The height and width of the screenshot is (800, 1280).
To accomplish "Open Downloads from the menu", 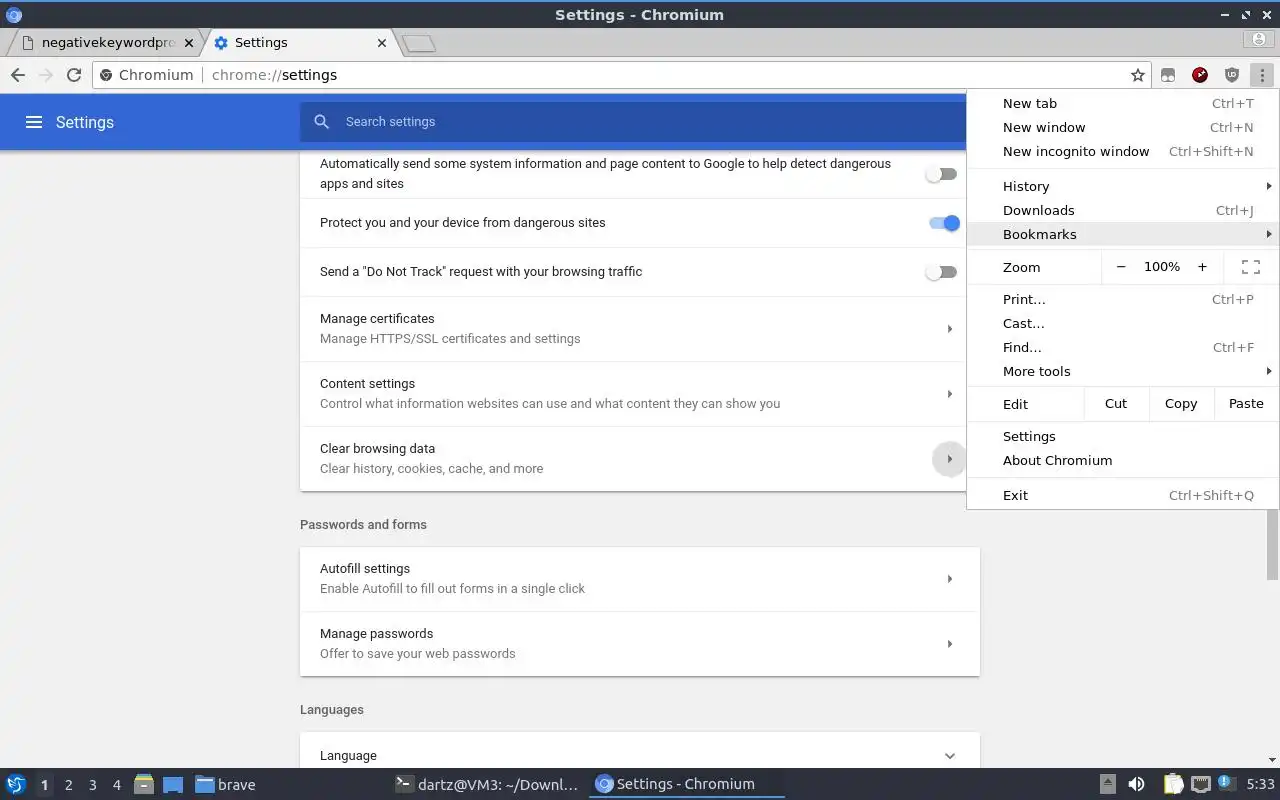I will (1123, 210).
